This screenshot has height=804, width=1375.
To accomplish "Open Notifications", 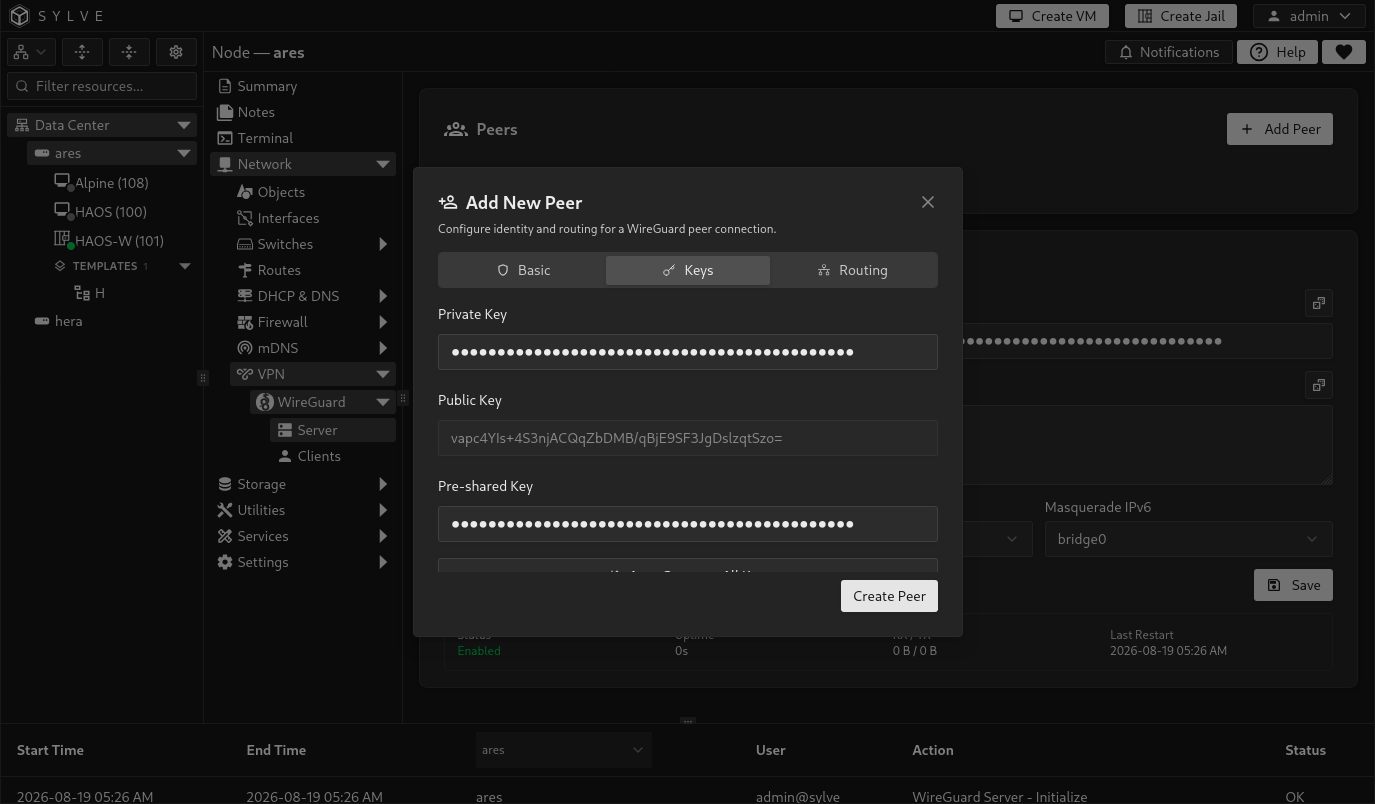I will tap(1168, 52).
